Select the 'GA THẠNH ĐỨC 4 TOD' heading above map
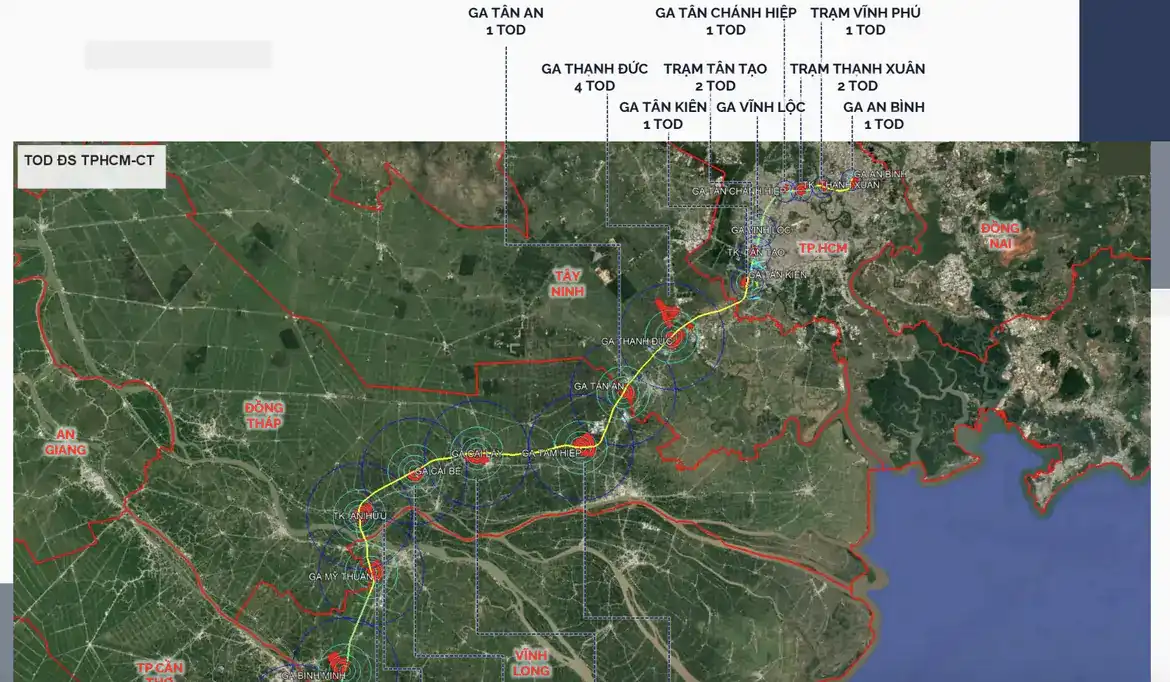The height and width of the screenshot is (682, 1170). [x=595, y=78]
